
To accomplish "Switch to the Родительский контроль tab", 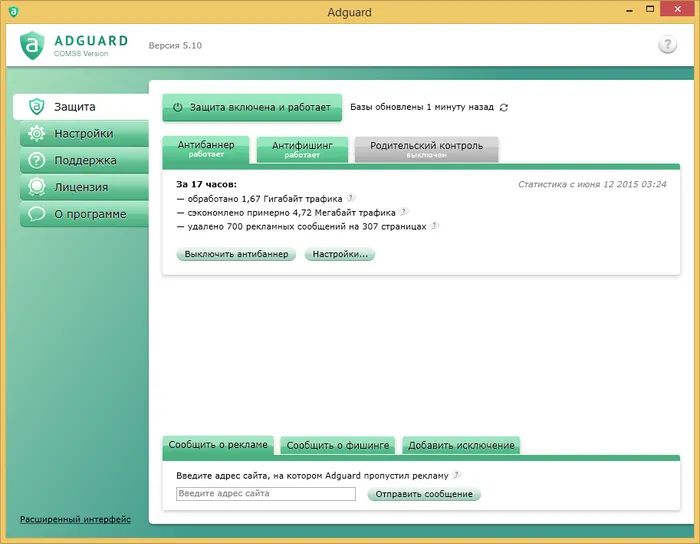I will tap(426, 149).
